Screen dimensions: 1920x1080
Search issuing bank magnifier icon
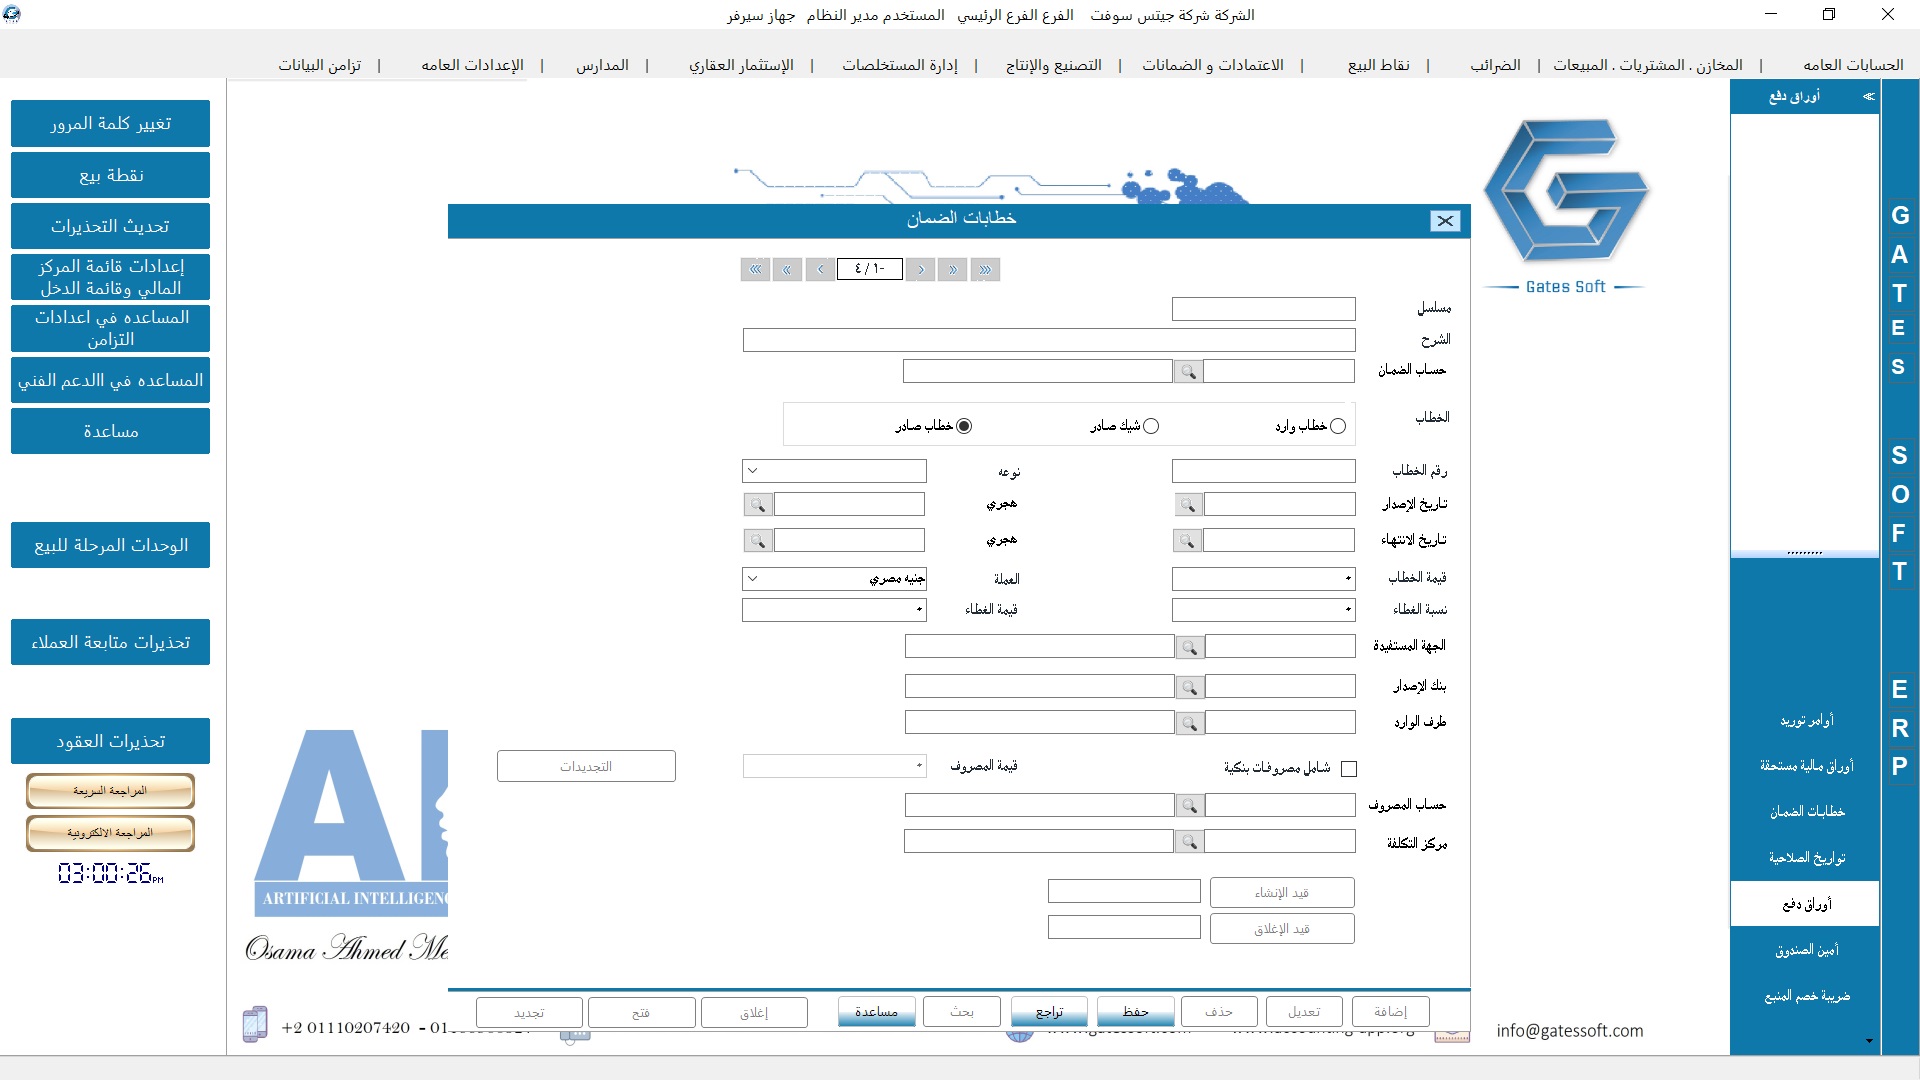tap(1189, 687)
